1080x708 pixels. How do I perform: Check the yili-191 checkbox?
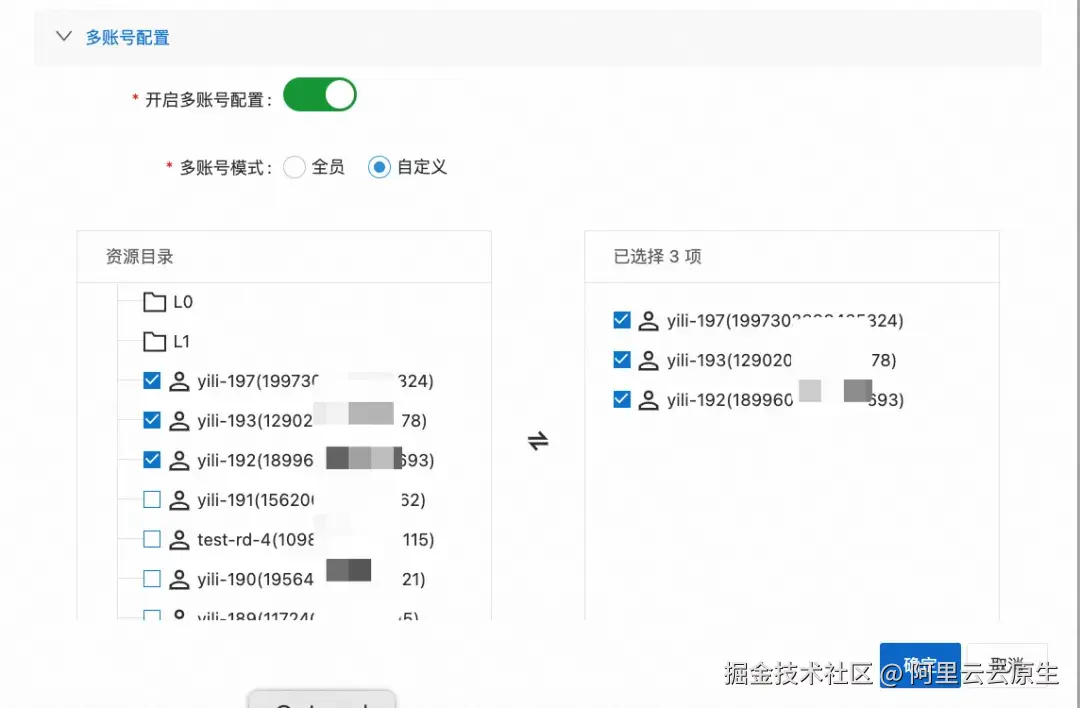coord(151,499)
